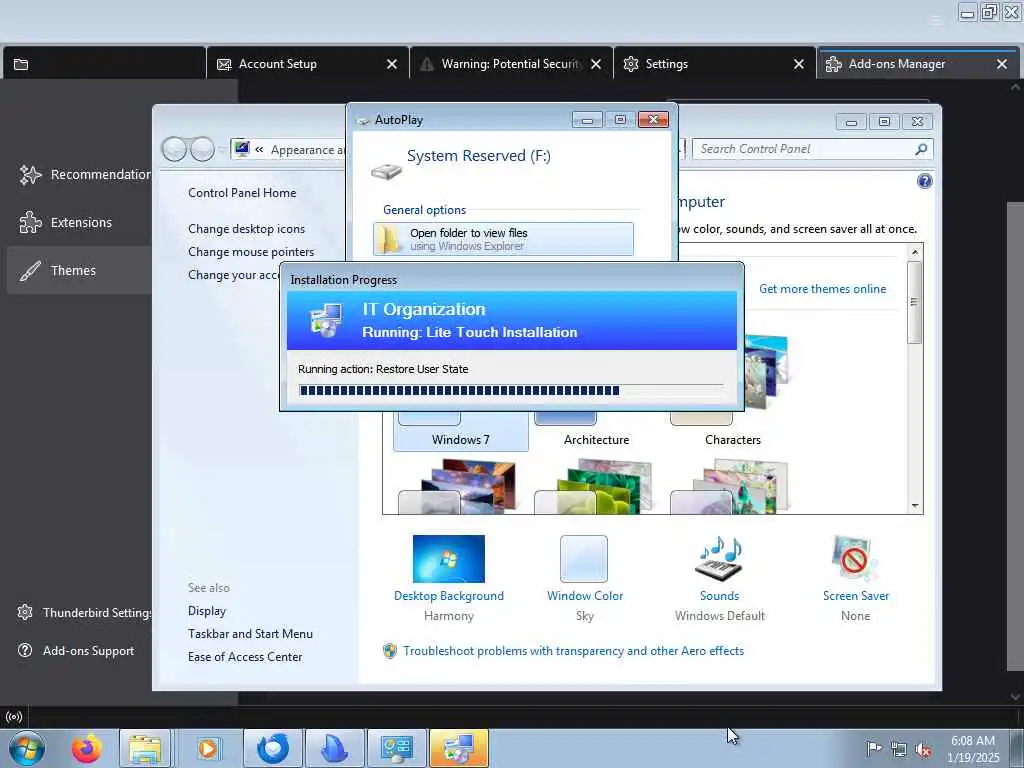Choose Open folder to view files
Screen dimensions: 1024x768
(503, 239)
